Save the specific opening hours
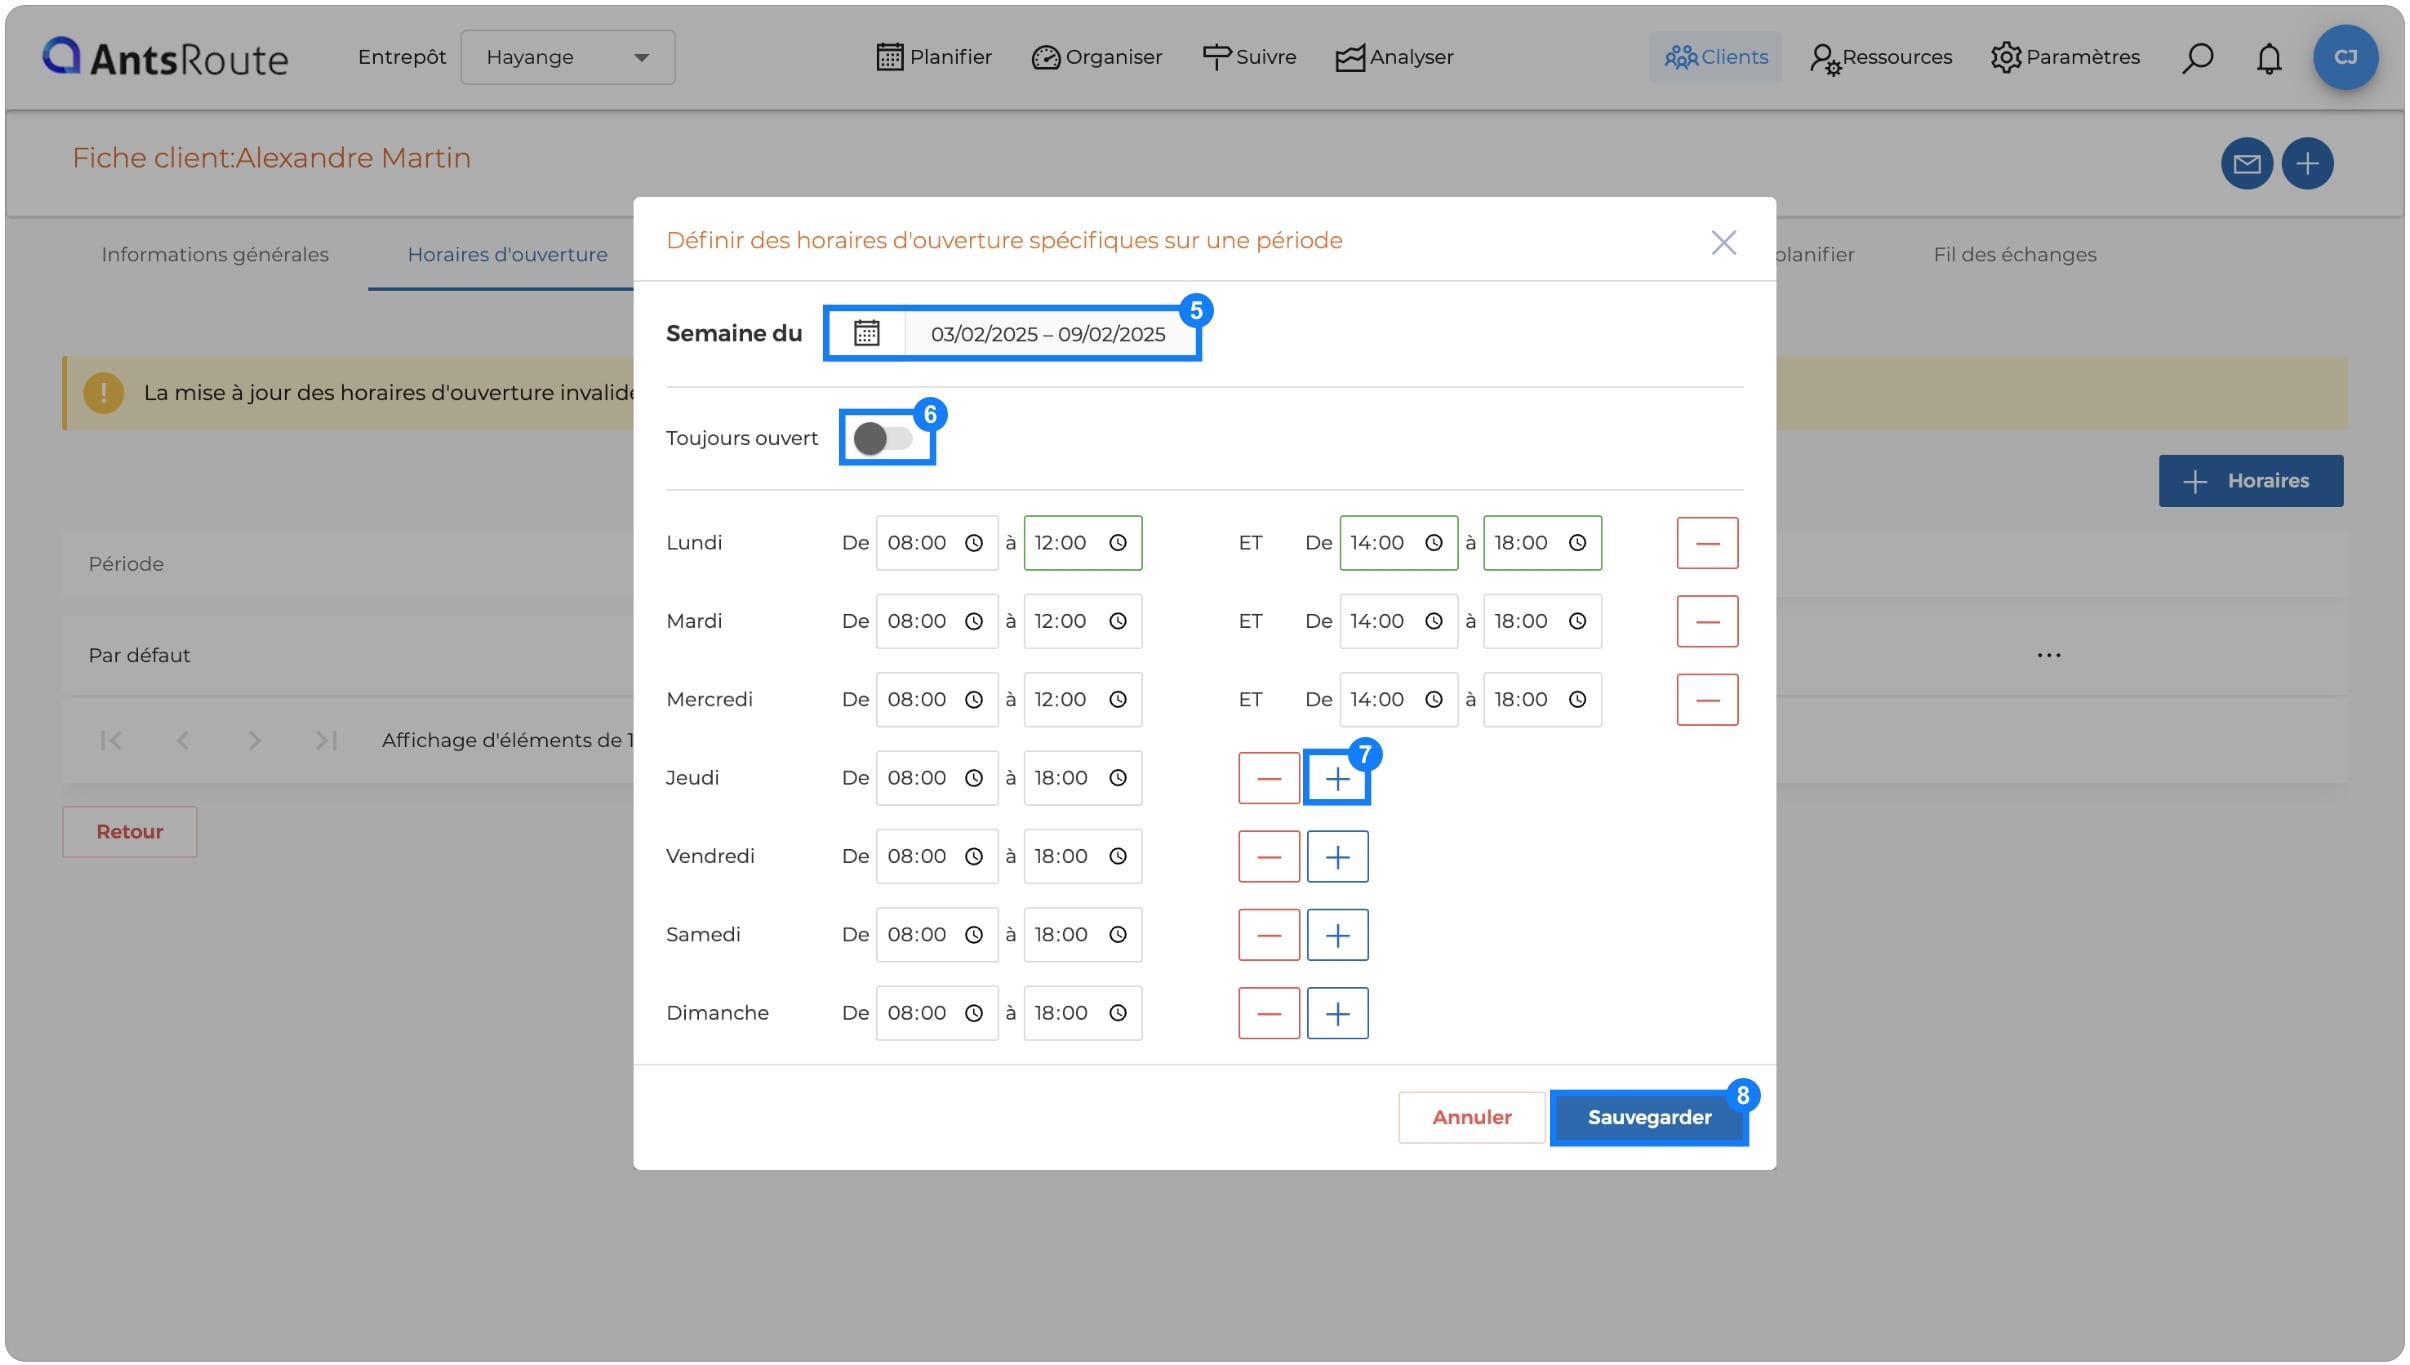The image size is (2410, 1365). [1649, 1117]
